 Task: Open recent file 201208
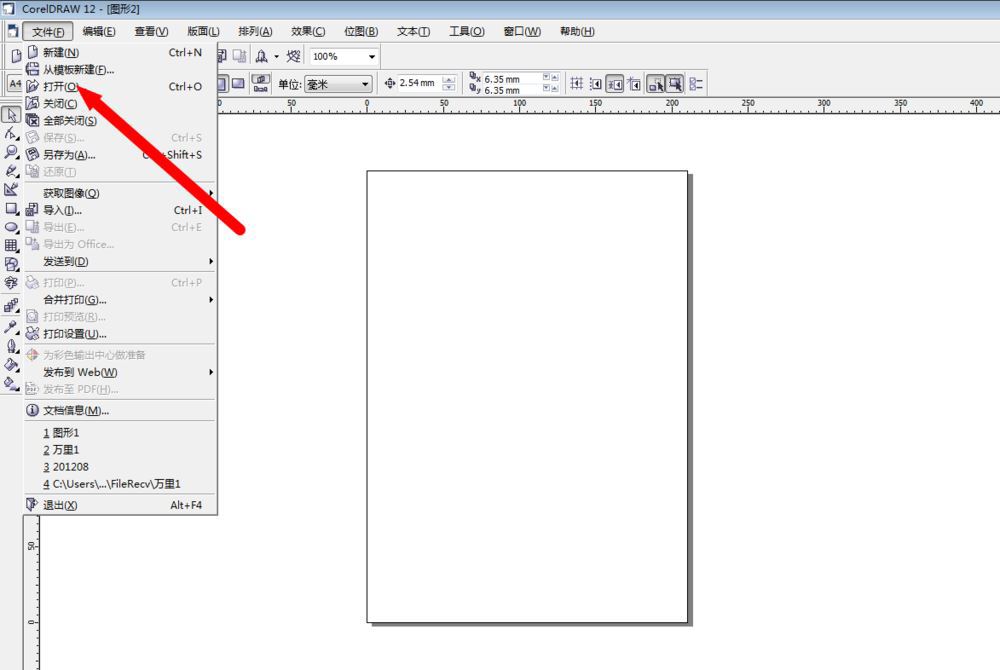70,466
